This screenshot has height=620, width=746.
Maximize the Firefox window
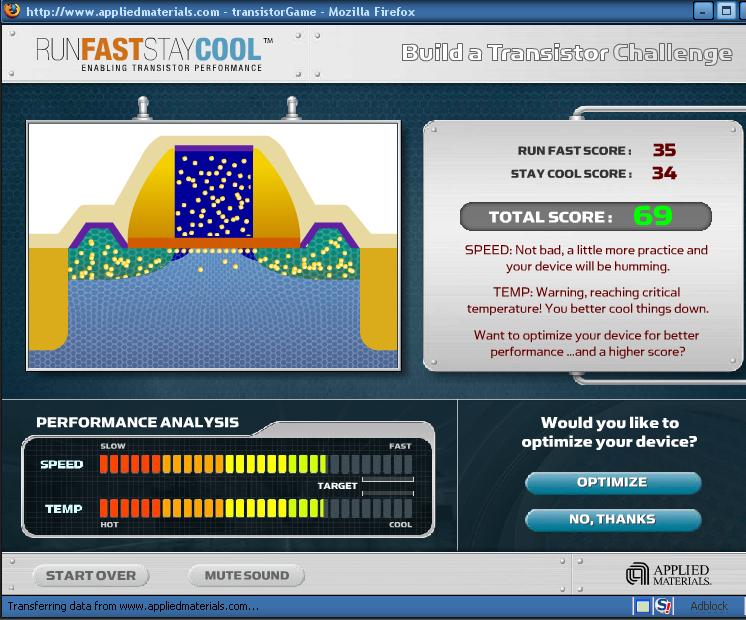tap(726, 10)
